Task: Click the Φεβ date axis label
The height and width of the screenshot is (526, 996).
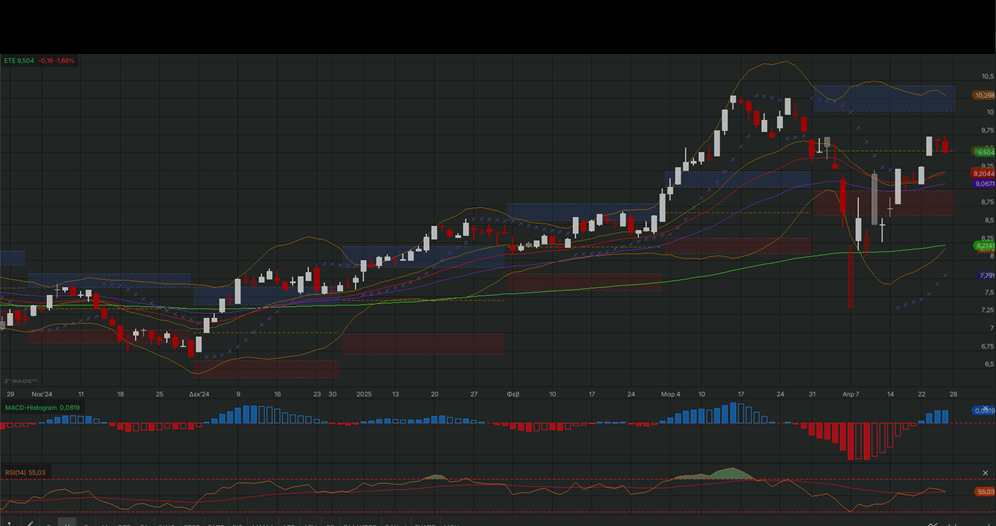Action: pos(513,394)
